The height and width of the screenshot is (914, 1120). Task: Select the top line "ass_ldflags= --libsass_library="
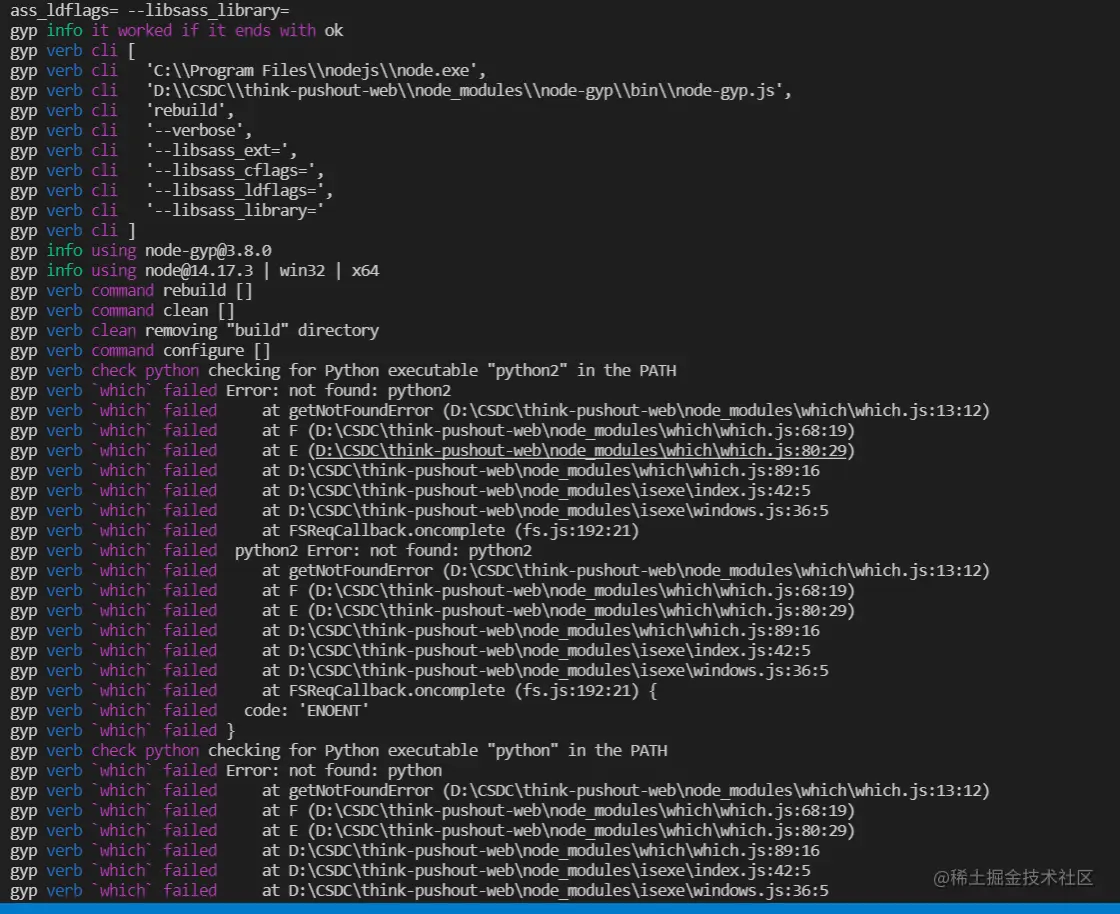point(149,11)
